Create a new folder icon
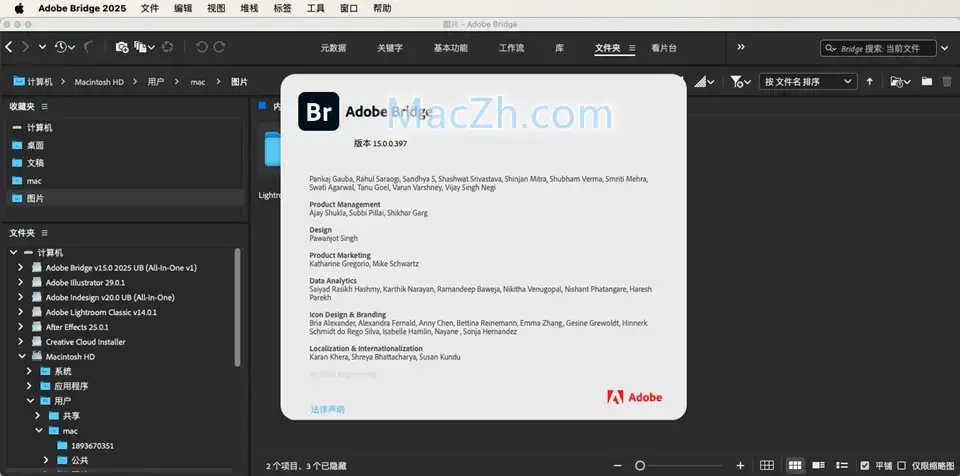The height and width of the screenshot is (476, 960). point(927,81)
